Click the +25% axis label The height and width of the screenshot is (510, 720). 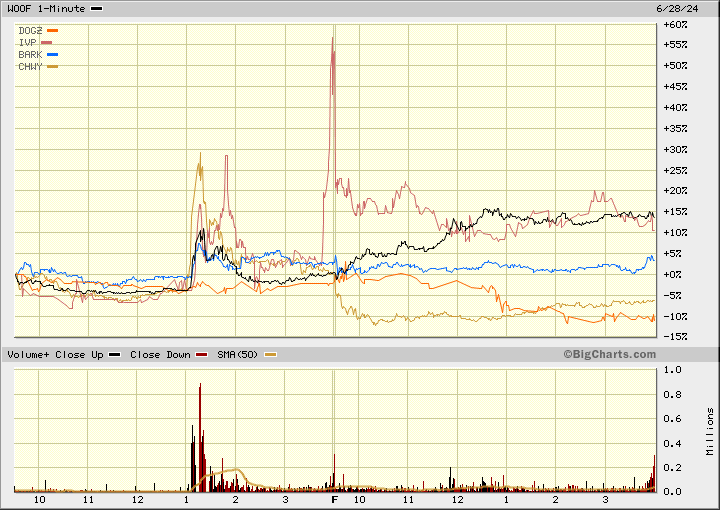coord(675,170)
